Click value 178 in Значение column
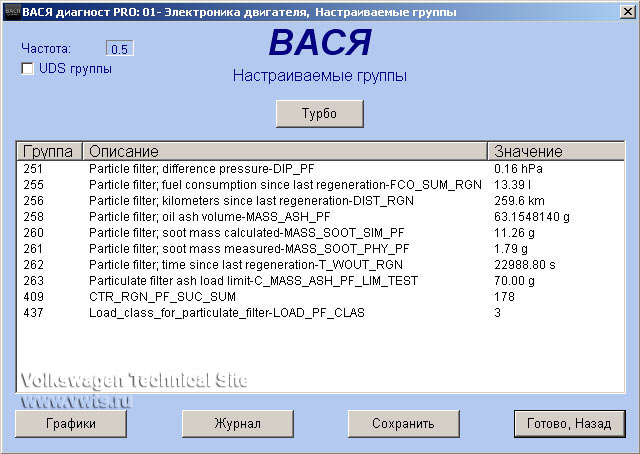640x454 pixels. [x=504, y=296]
